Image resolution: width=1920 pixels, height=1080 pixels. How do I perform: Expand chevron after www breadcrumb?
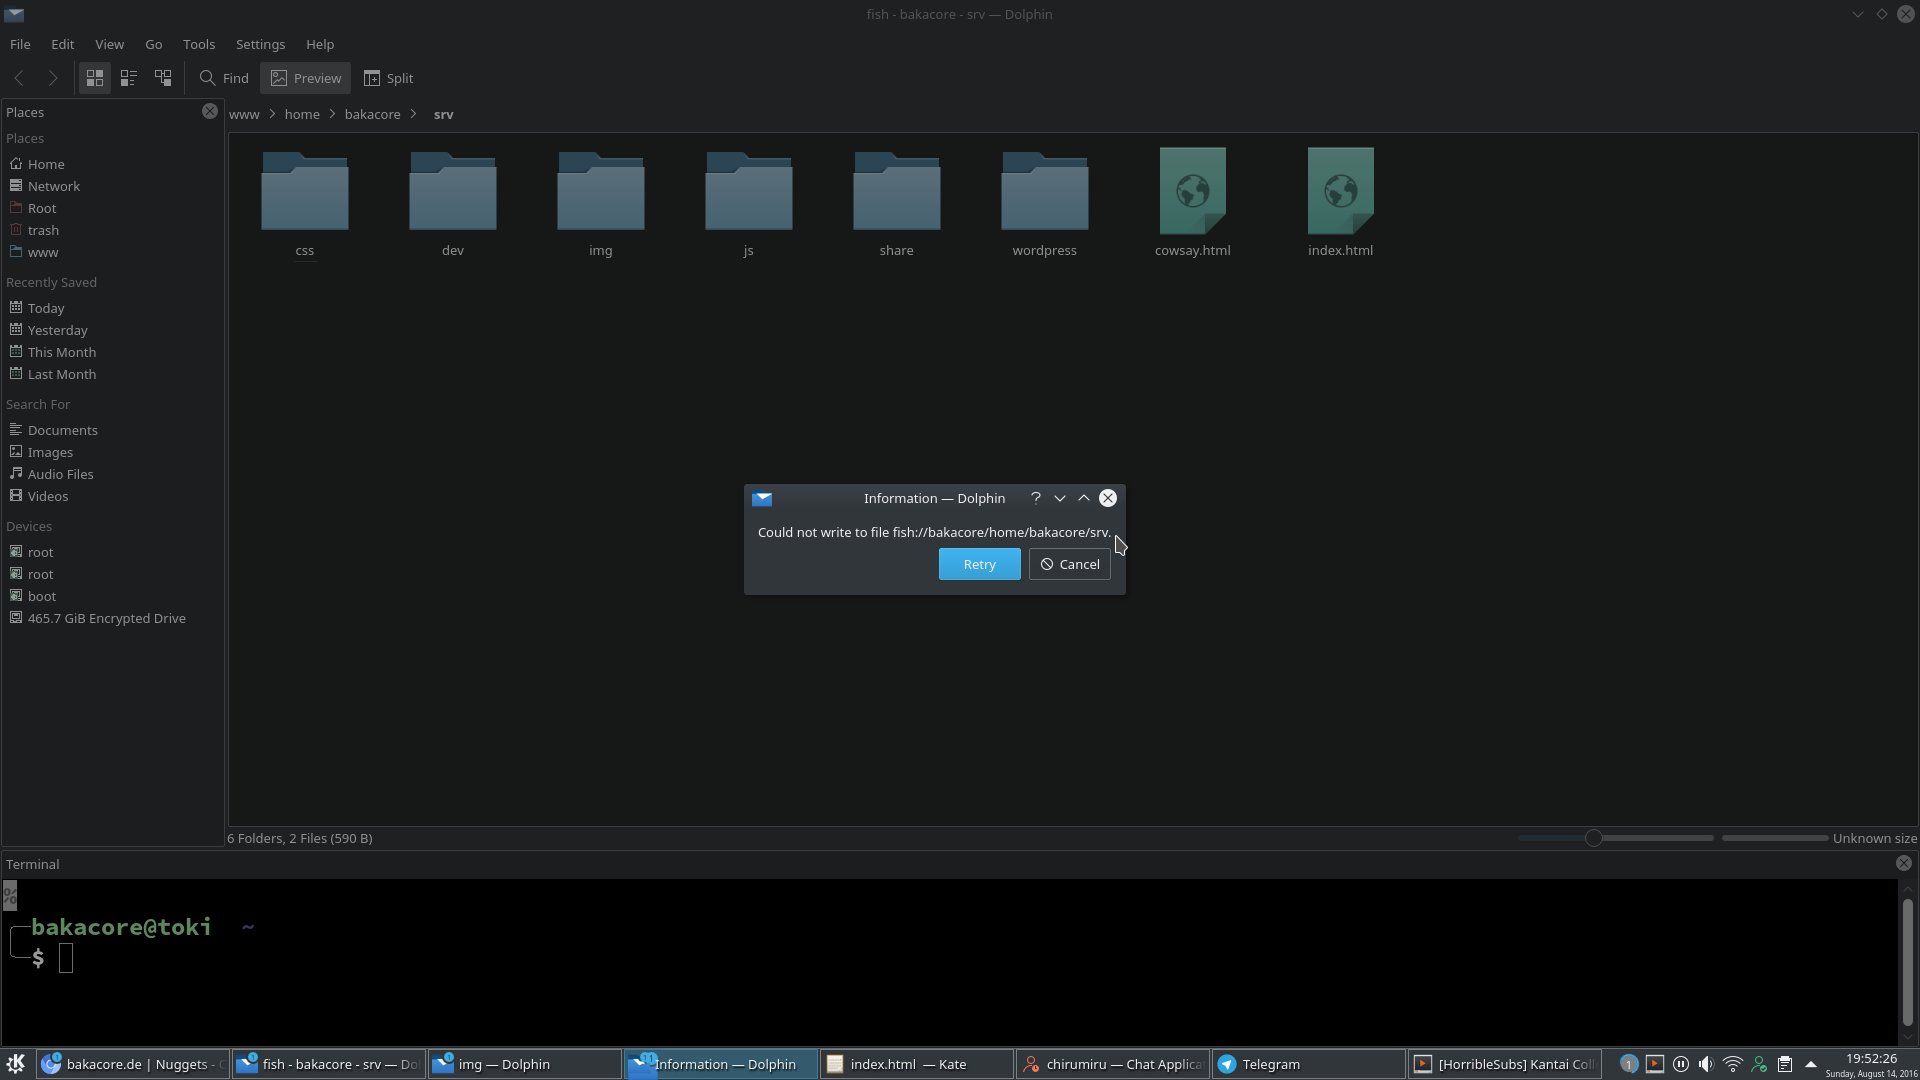point(272,114)
